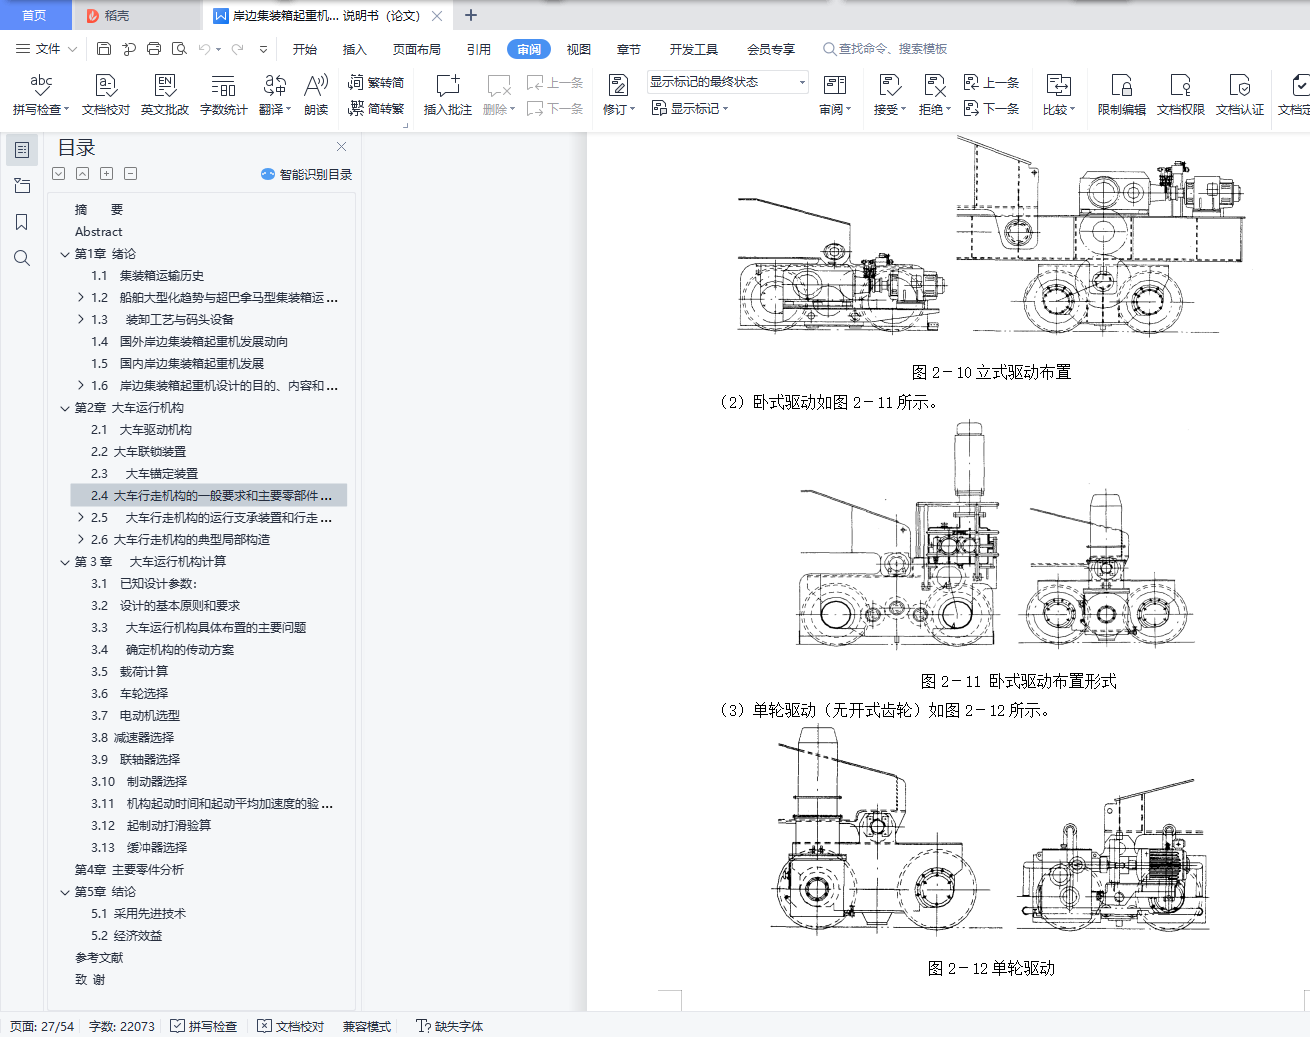Screen dimensions: 1310x1037
Task: Switch to the 视图 ribbon tab
Action: click(x=578, y=49)
